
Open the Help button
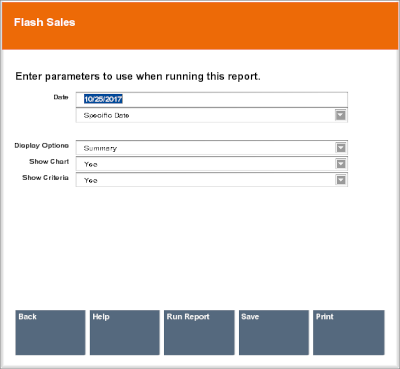point(125,332)
